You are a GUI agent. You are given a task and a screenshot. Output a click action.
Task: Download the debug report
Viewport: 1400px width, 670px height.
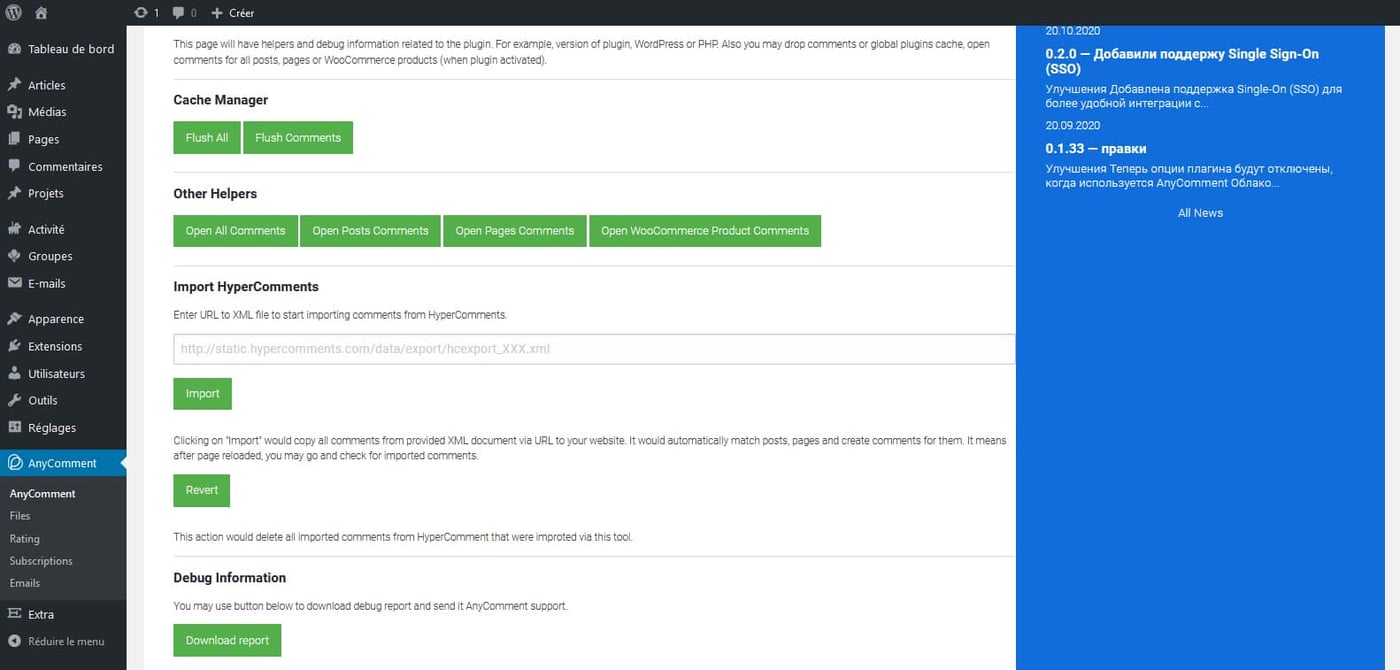227,641
